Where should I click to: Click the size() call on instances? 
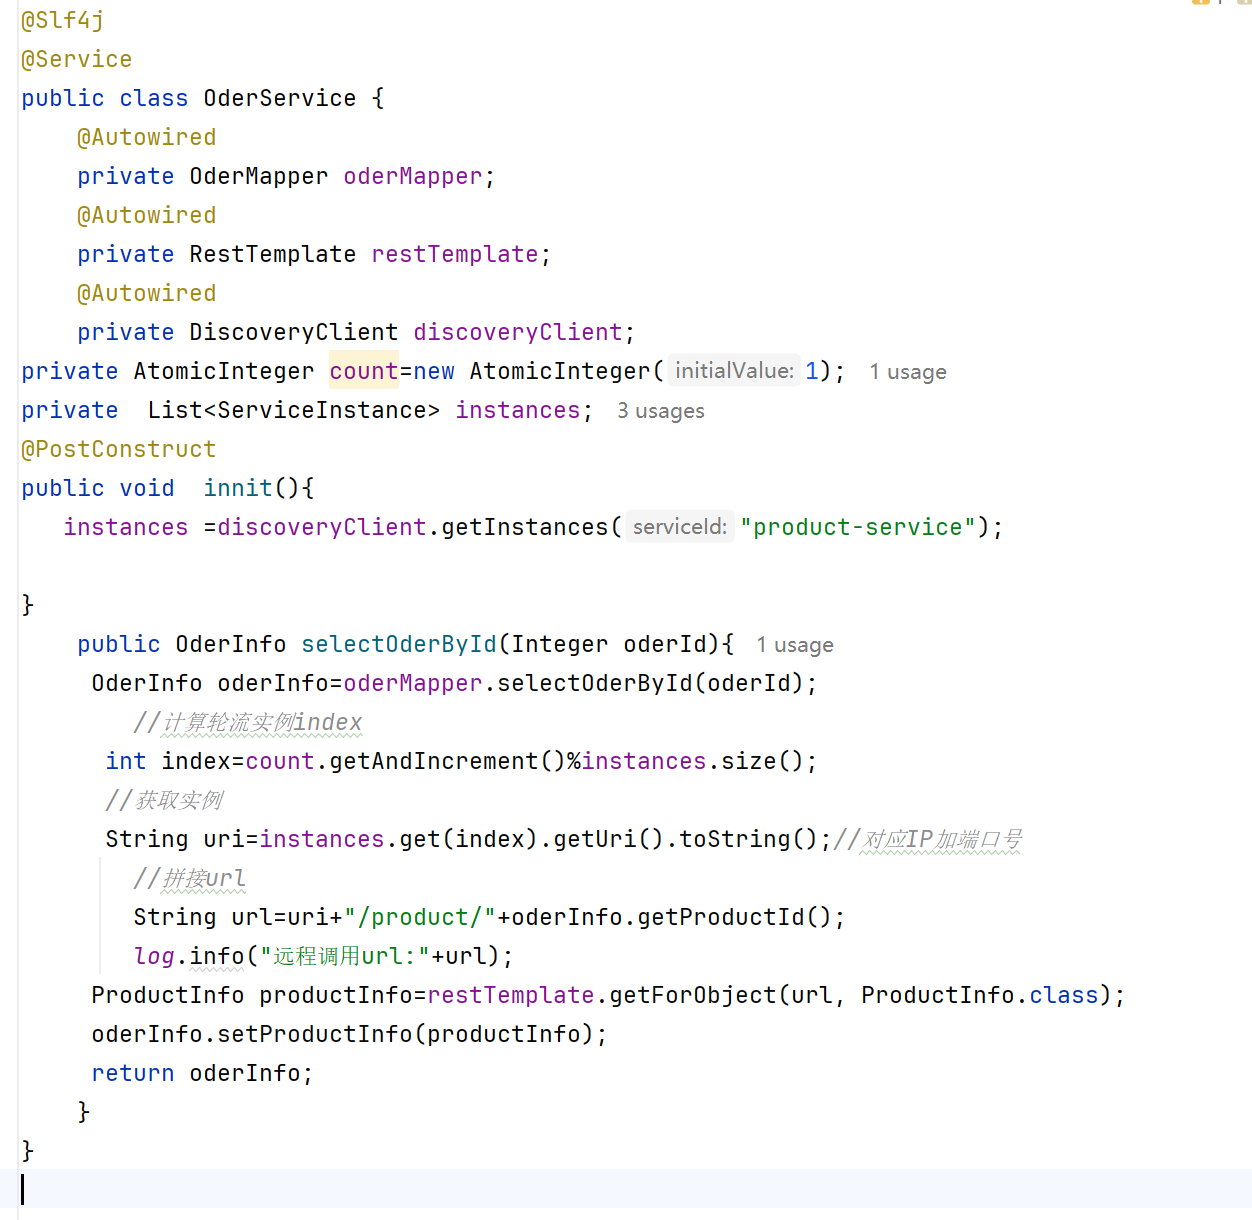tap(763, 761)
